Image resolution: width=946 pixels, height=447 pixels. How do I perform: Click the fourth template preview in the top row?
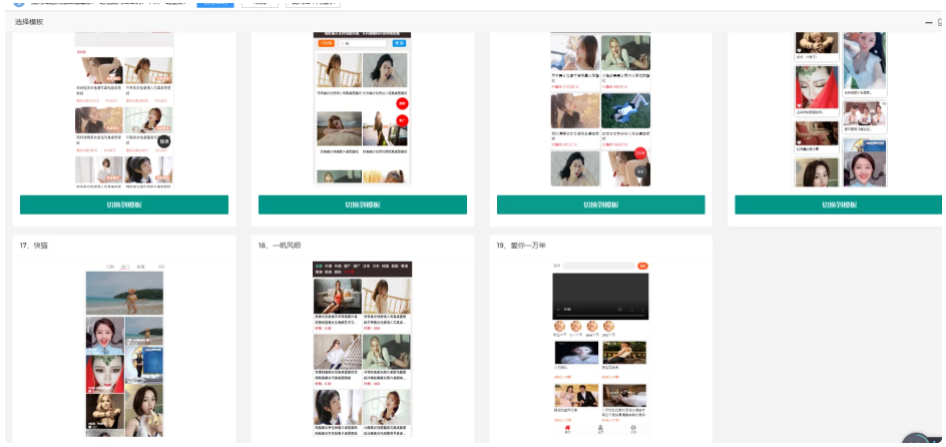click(840, 110)
